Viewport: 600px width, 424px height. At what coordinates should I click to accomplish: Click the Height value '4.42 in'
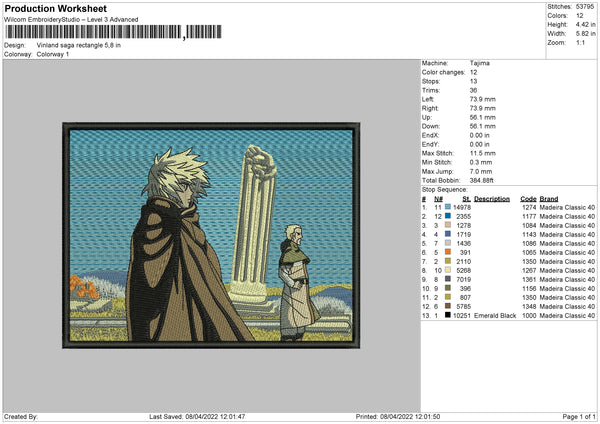pyautogui.click(x=585, y=24)
